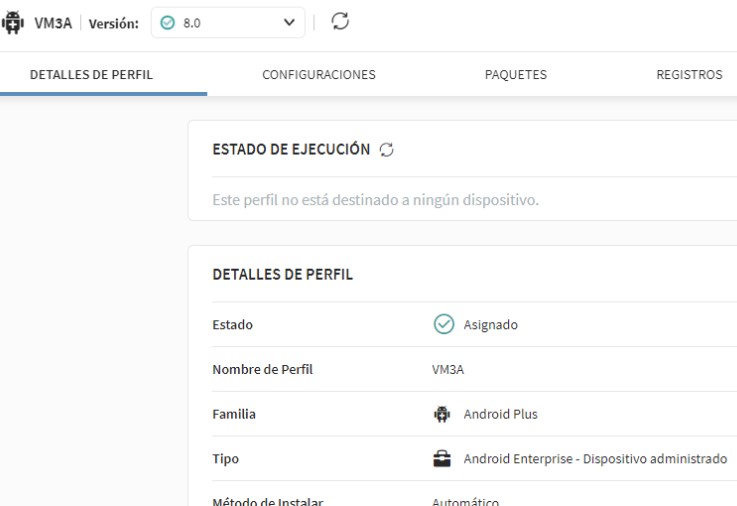Click the briefcase icon in Tipo row
The height and width of the screenshot is (506, 737).
pyautogui.click(x=442, y=459)
